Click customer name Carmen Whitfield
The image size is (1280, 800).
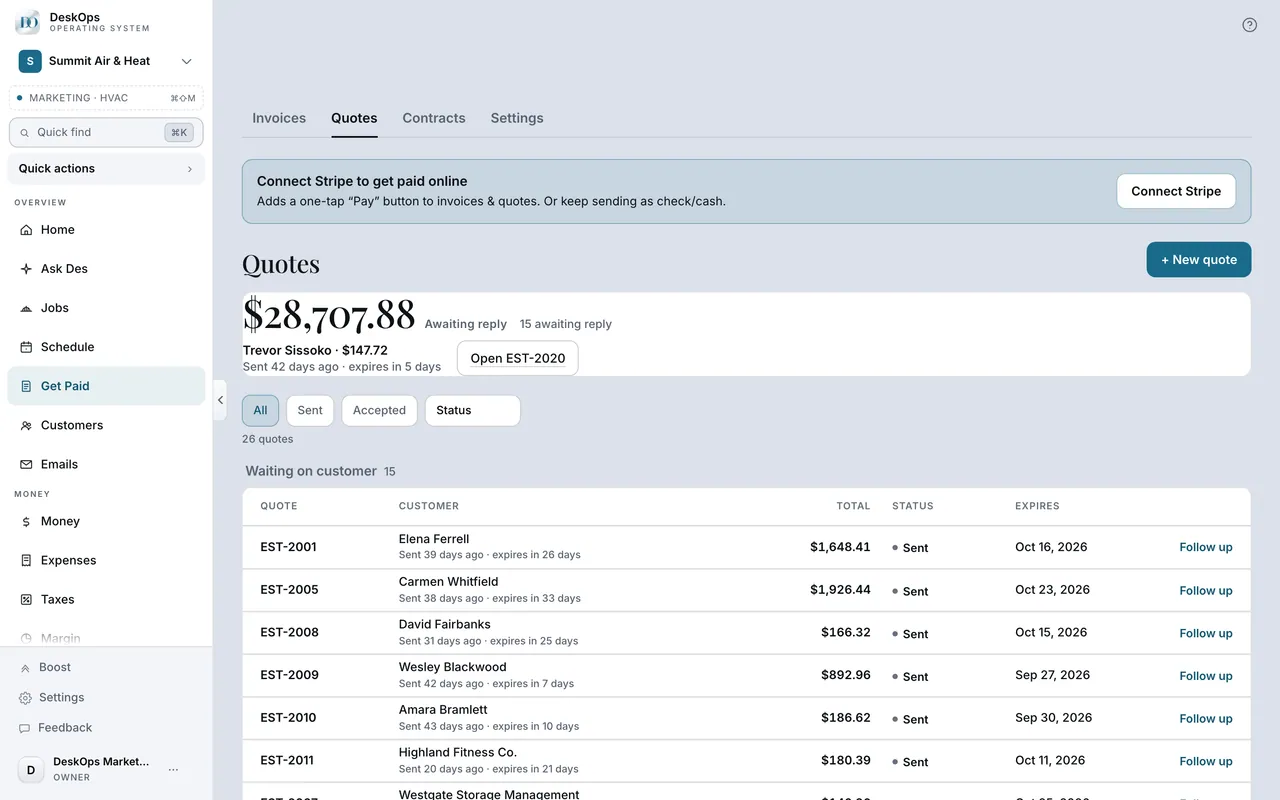[448, 582]
